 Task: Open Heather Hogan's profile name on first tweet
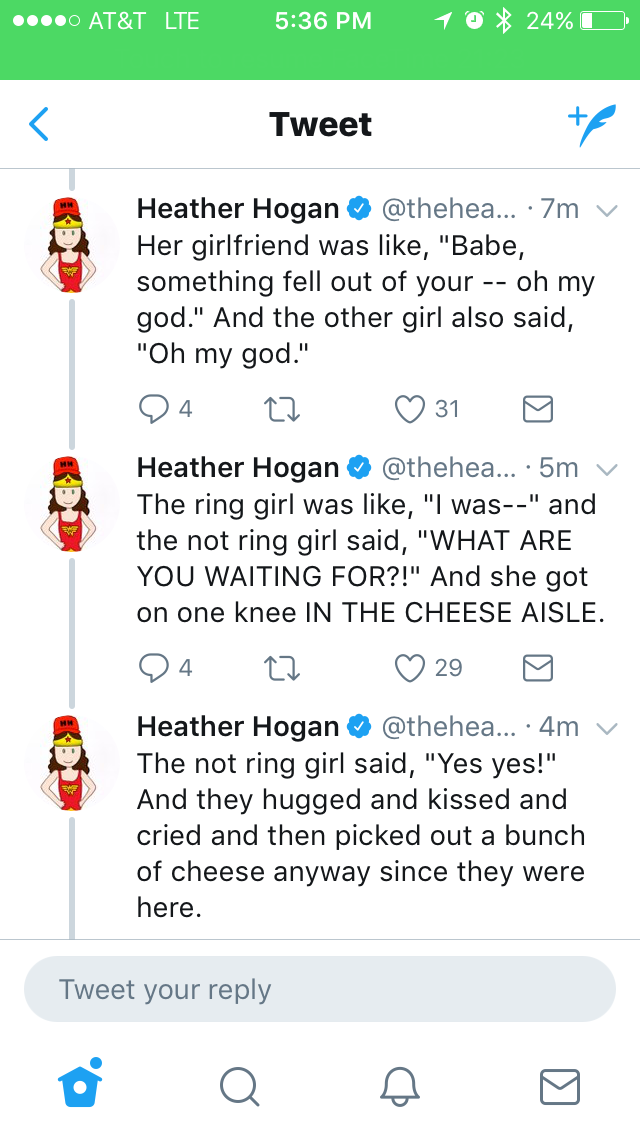(238, 208)
